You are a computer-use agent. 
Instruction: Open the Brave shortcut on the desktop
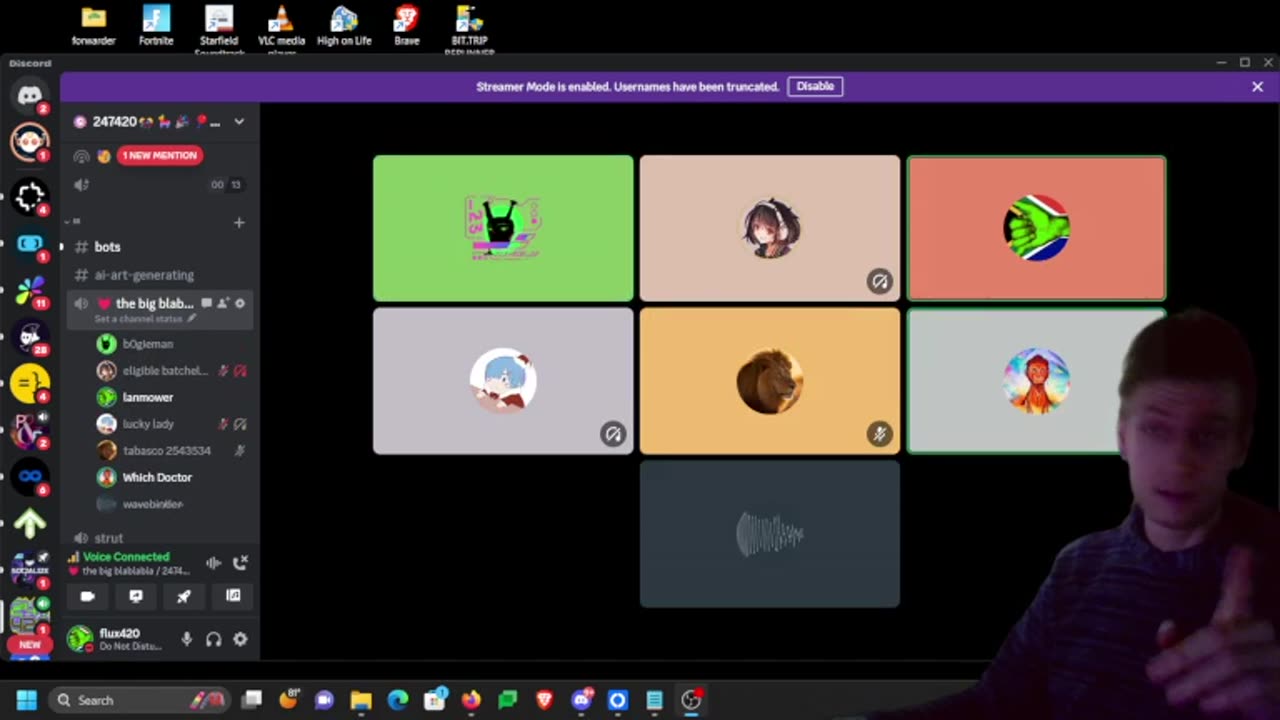pos(406,27)
